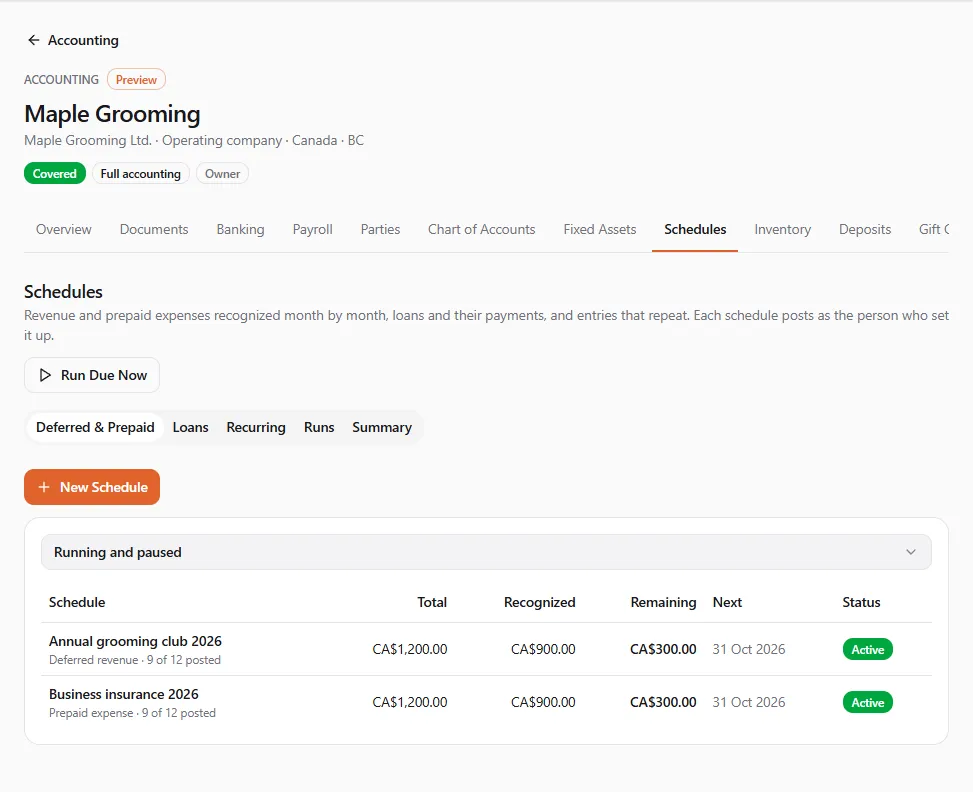Open the Chart of Accounts tab
973x792 pixels.
pos(482,230)
